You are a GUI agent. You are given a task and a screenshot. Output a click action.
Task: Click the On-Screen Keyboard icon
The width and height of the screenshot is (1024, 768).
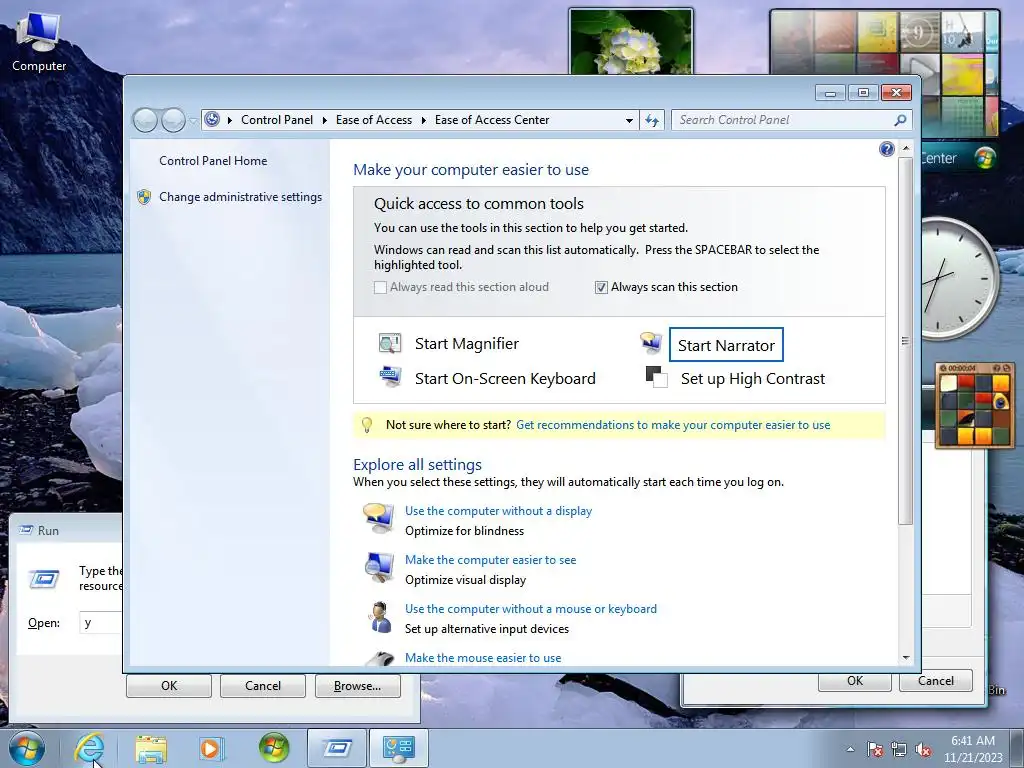(x=390, y=377)
